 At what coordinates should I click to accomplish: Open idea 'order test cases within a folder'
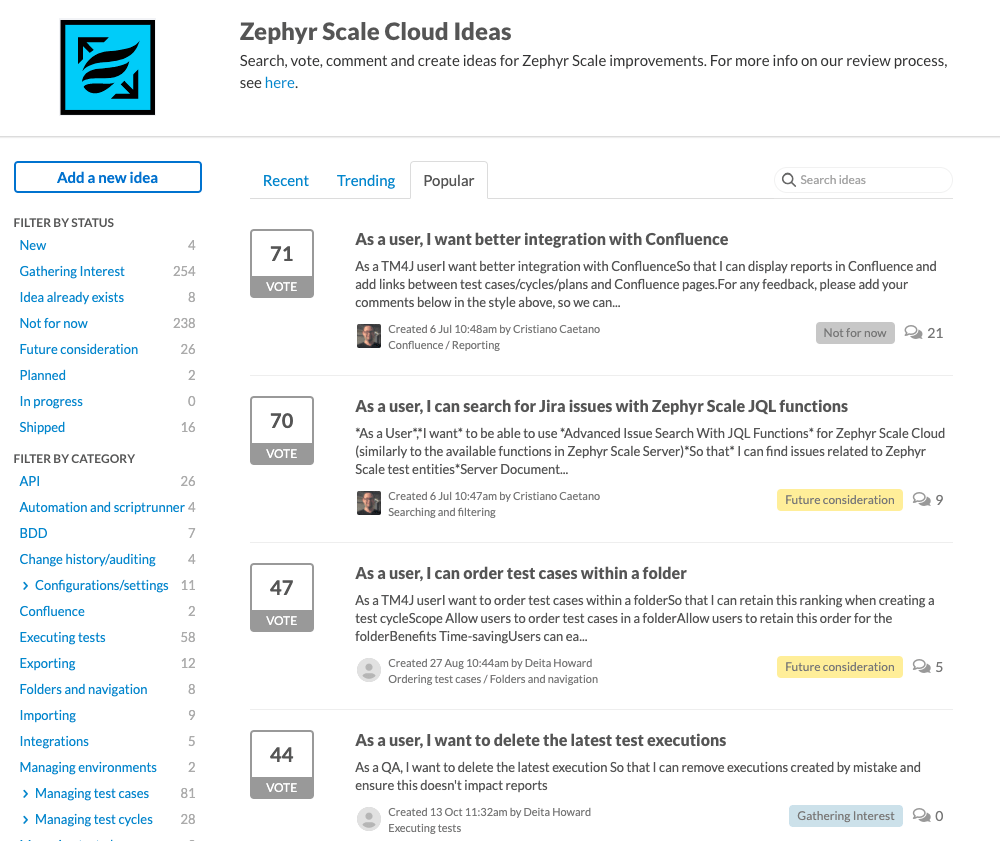click(x=520, y=573)
